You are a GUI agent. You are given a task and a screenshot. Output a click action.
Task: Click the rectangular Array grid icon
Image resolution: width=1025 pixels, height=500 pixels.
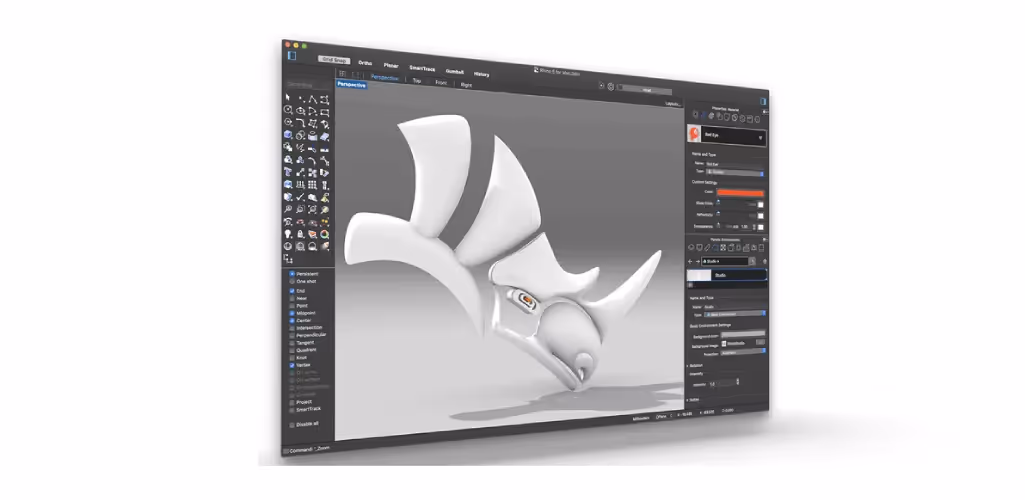[312, 184]
